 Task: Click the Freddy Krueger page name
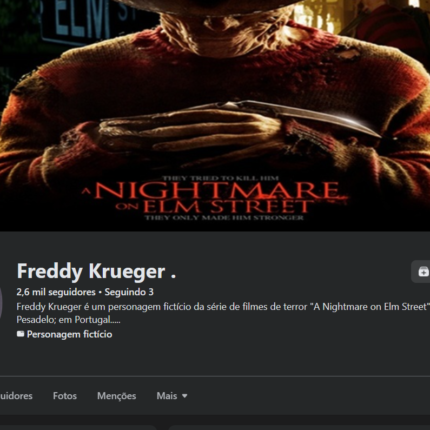[96, 271]
